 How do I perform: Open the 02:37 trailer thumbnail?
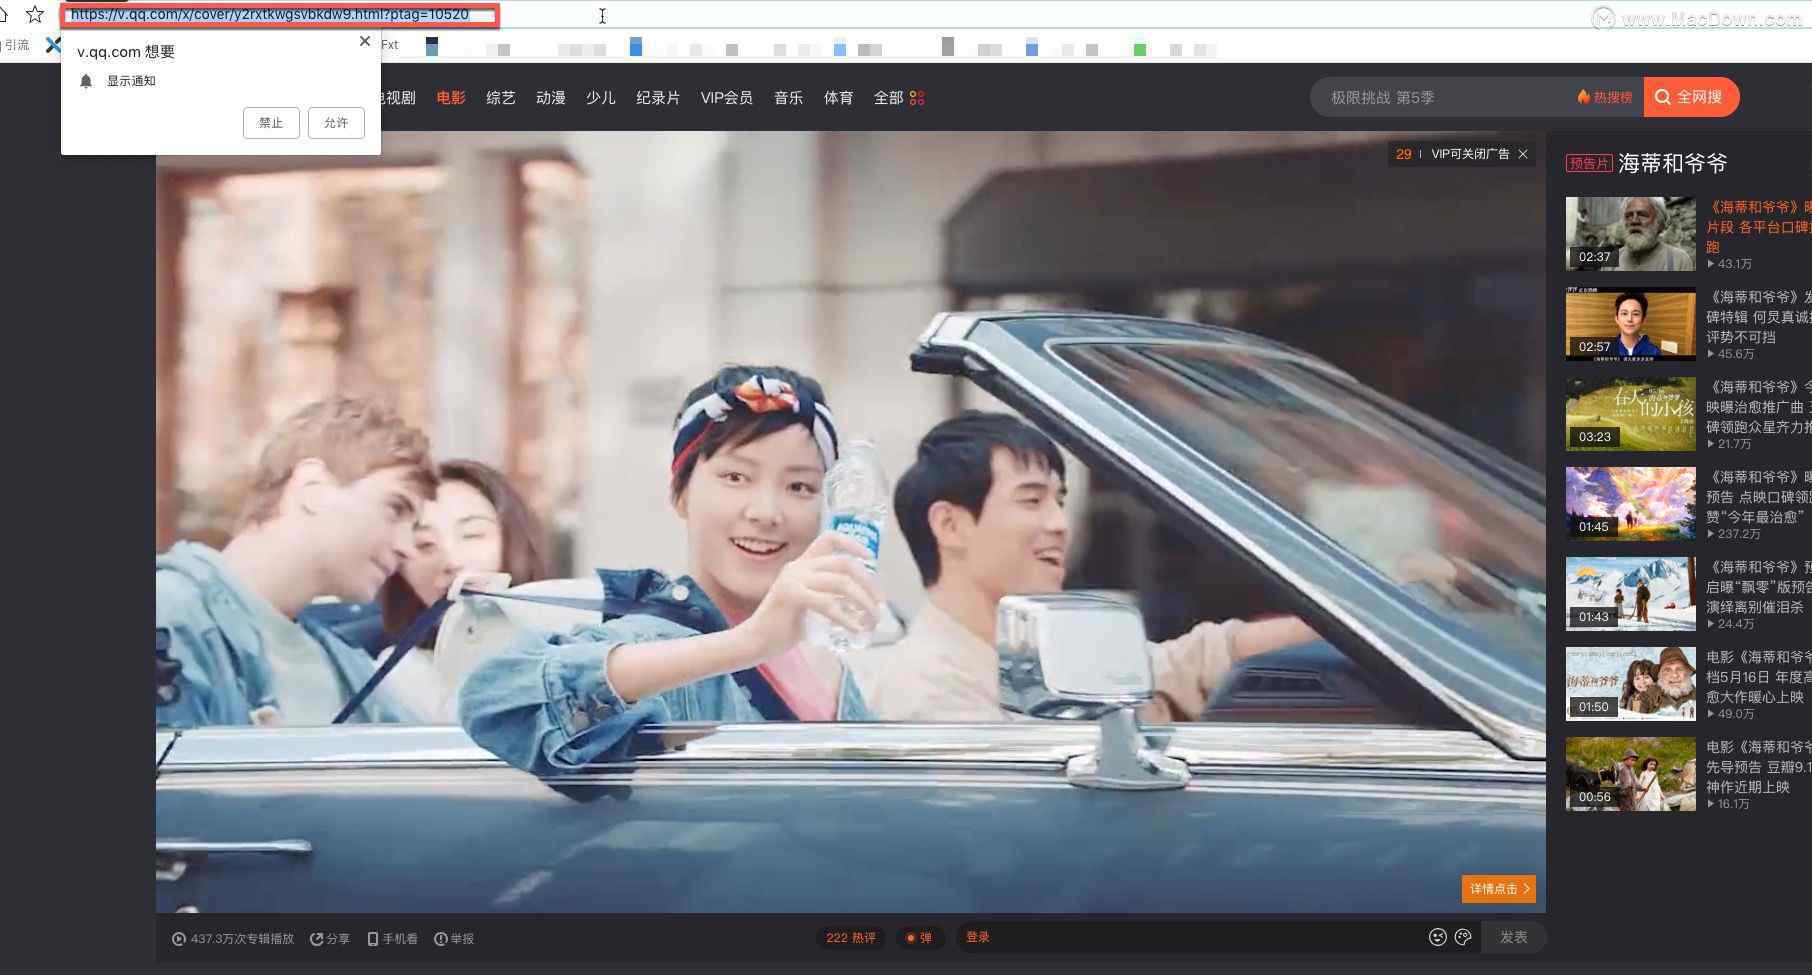click(x=1631, y=234)
